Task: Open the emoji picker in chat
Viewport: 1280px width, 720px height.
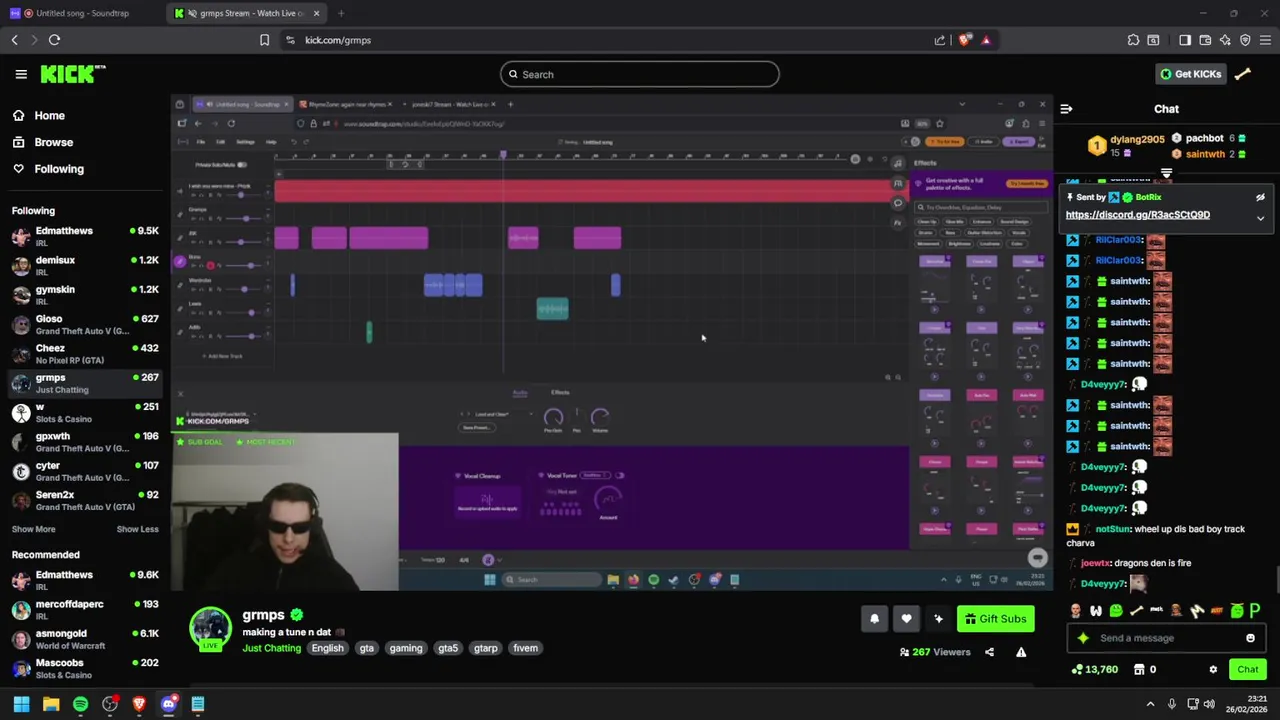Action: point(1250,638)
